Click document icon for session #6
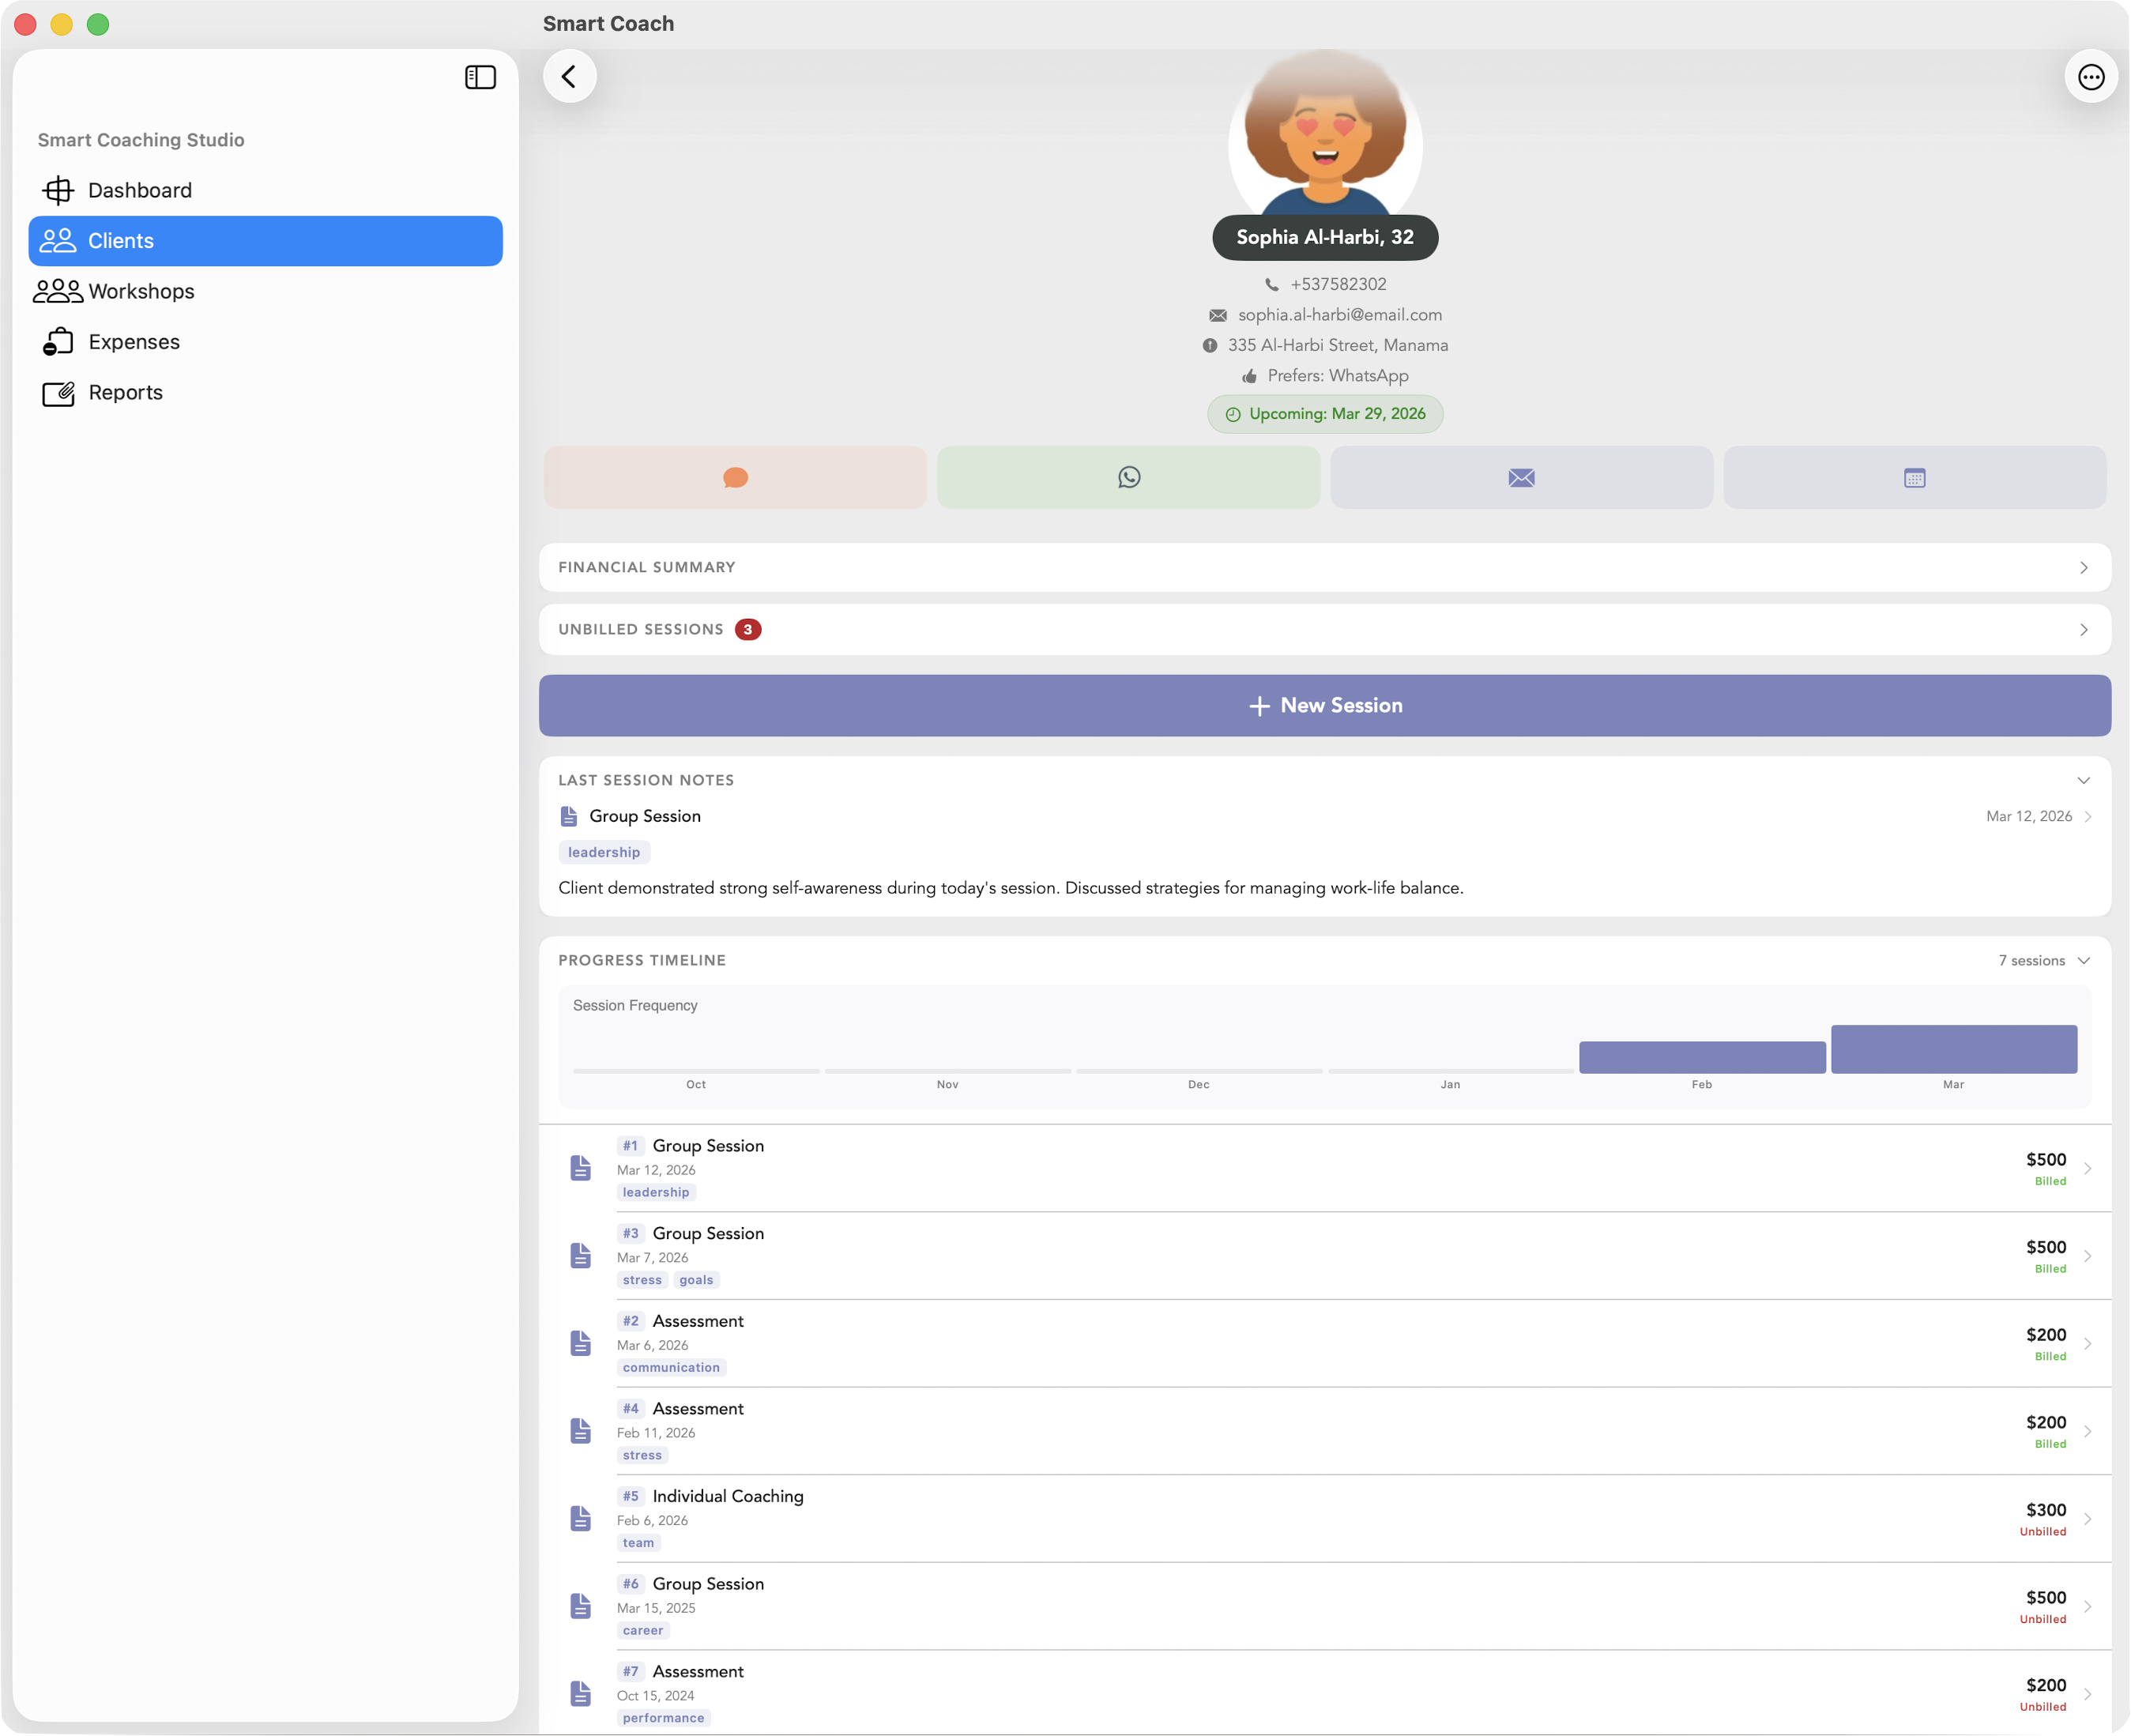The width and height of the screenshot is (2131, 1736). (580, 1607)
